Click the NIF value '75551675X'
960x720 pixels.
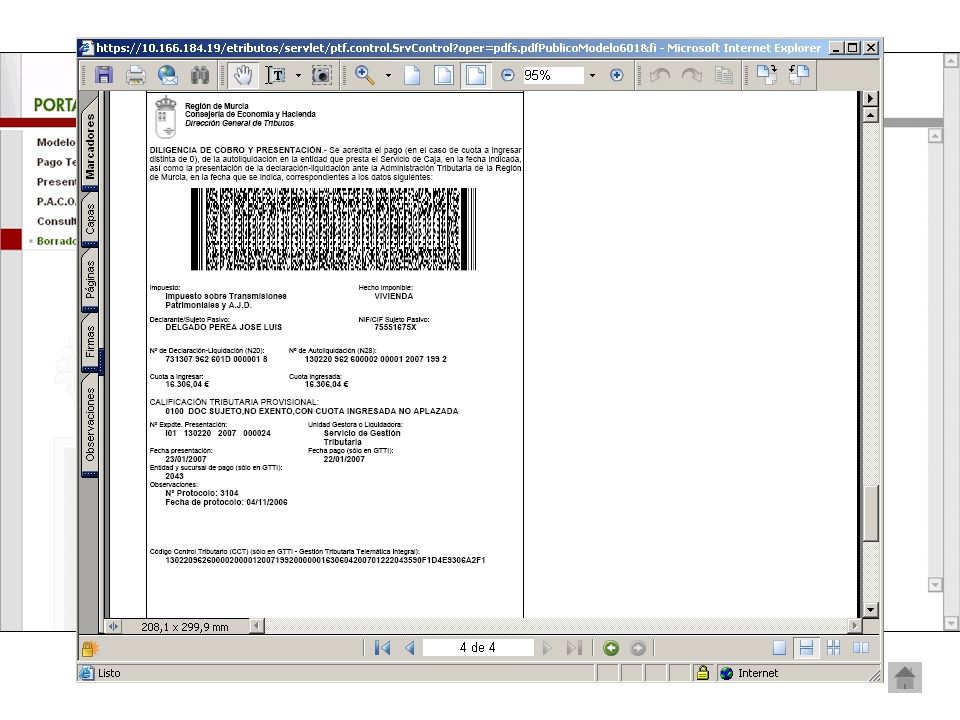click(395, 328)
